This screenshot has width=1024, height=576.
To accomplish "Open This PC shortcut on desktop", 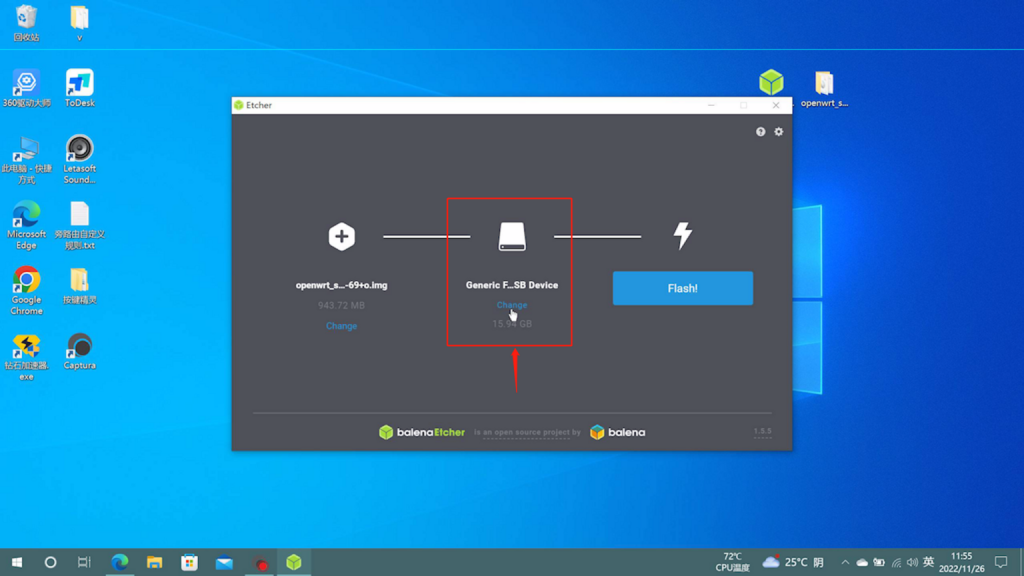I will point(26,160).
